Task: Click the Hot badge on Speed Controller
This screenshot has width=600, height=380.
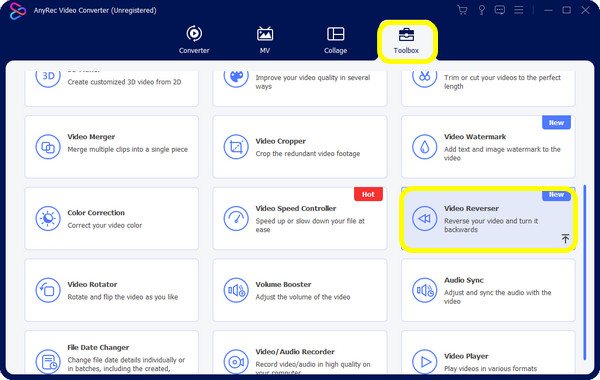Action: (x=368, y=194)
